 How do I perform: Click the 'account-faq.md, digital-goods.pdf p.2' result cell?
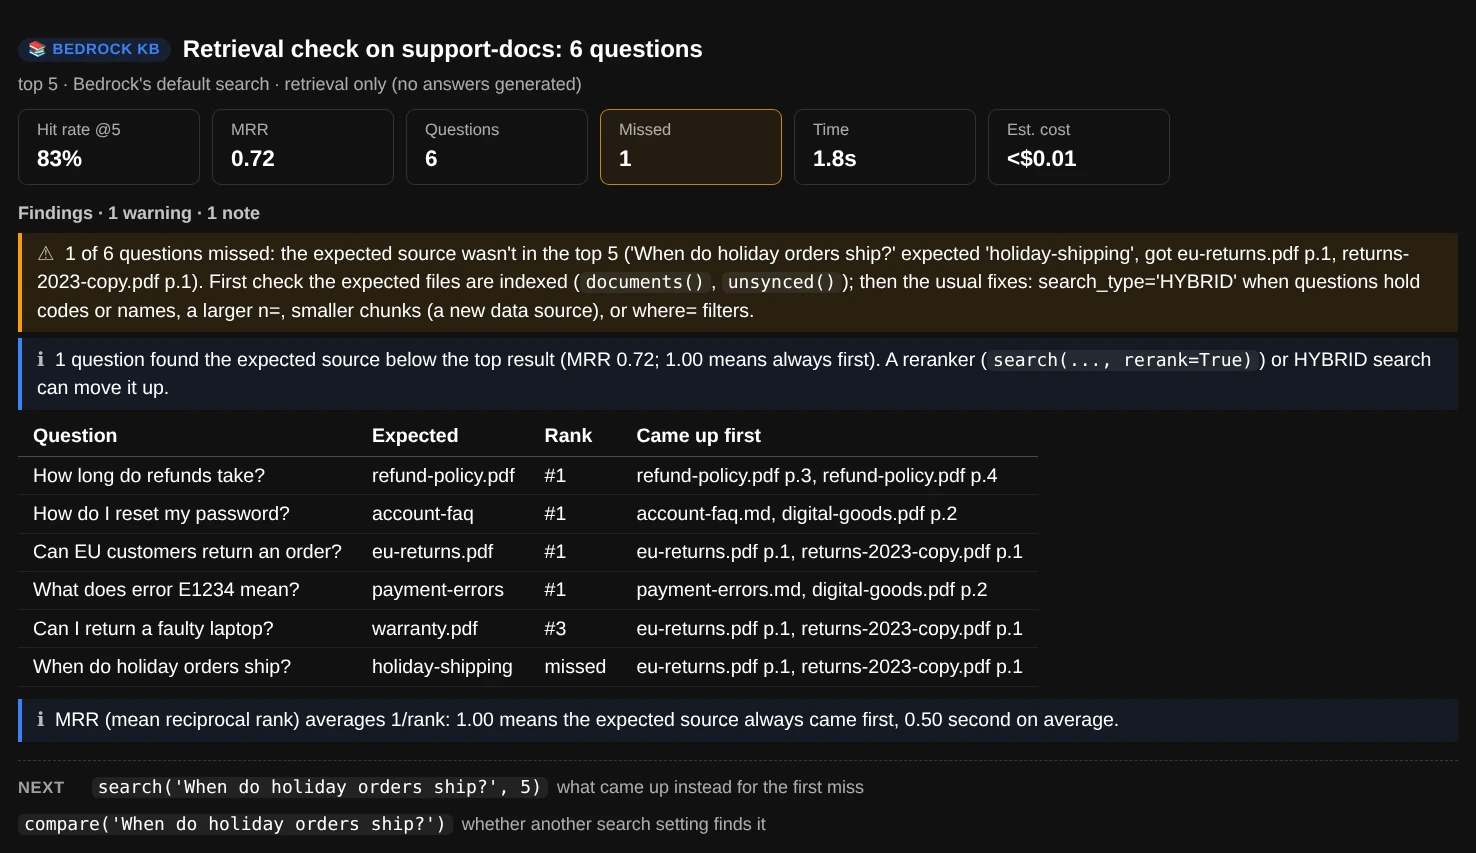coord(797,514)
